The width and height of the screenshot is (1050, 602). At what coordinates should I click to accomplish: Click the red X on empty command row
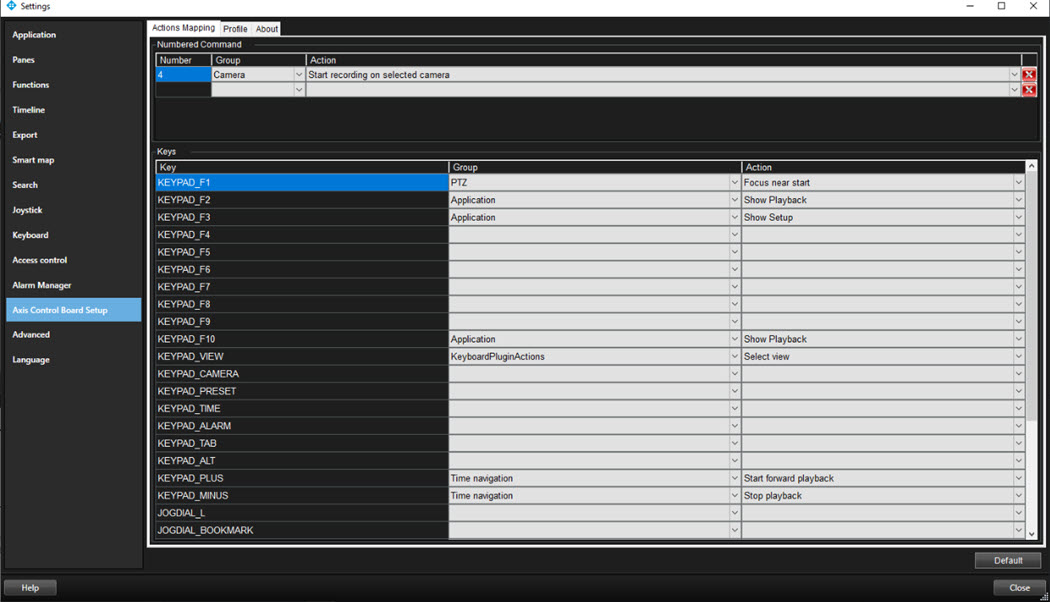tap(1028, 90)
